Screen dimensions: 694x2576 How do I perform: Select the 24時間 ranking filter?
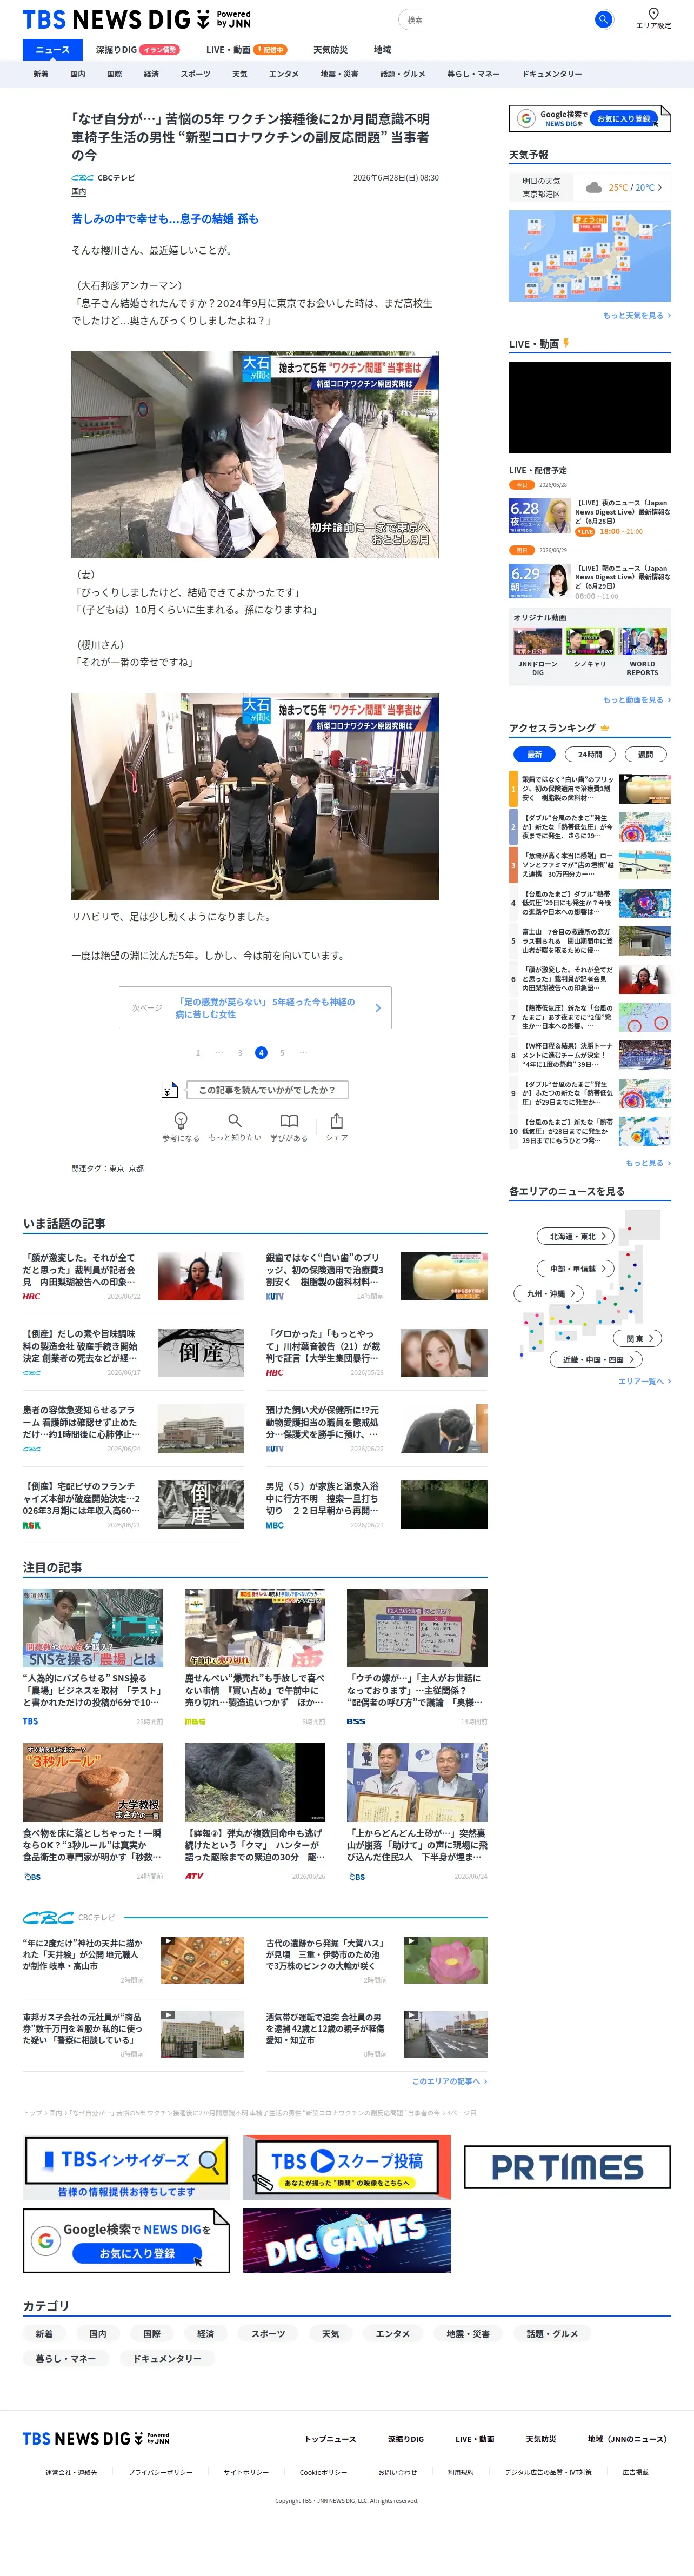tap(590, 754)
